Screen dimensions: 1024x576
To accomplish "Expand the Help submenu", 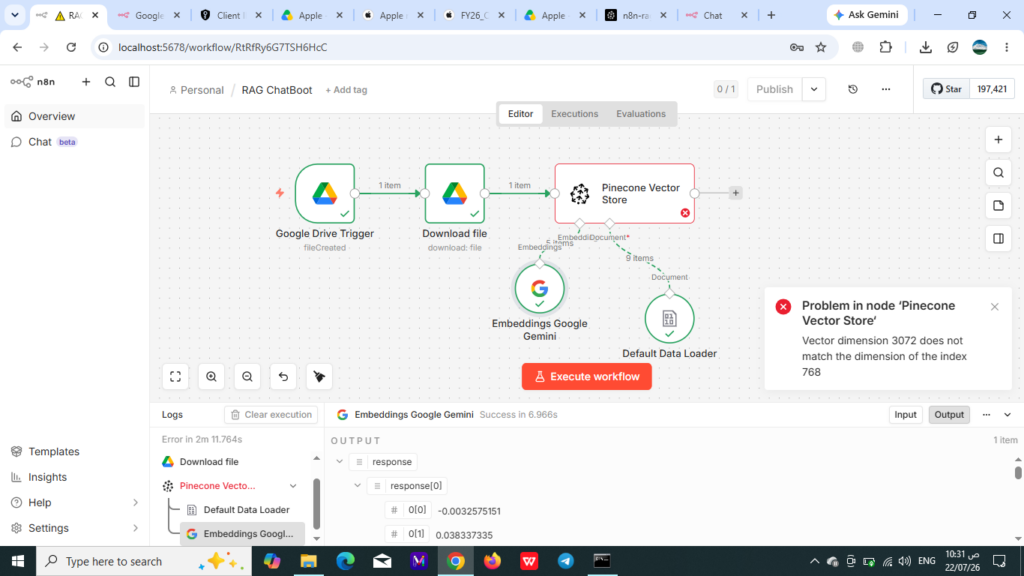I will 135,503.
